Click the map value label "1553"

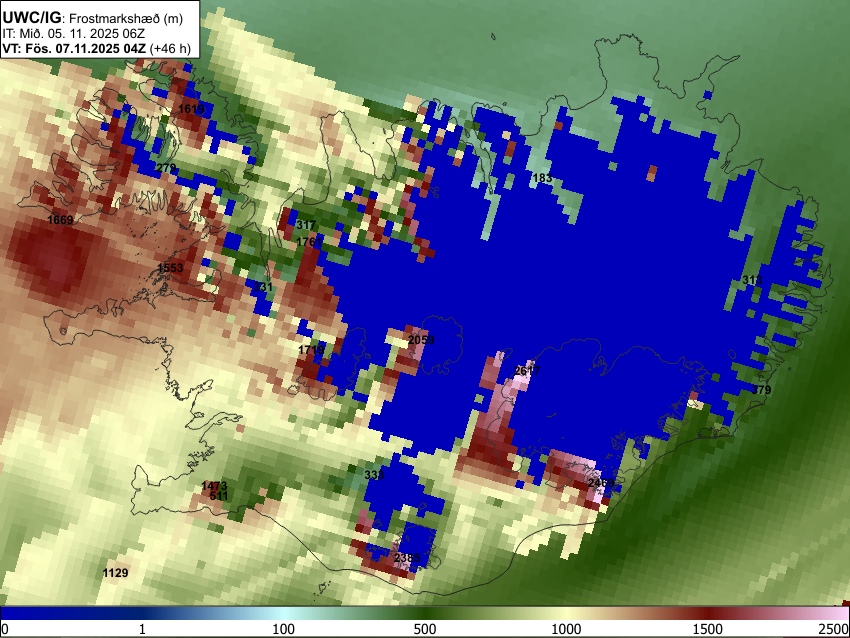170,268
